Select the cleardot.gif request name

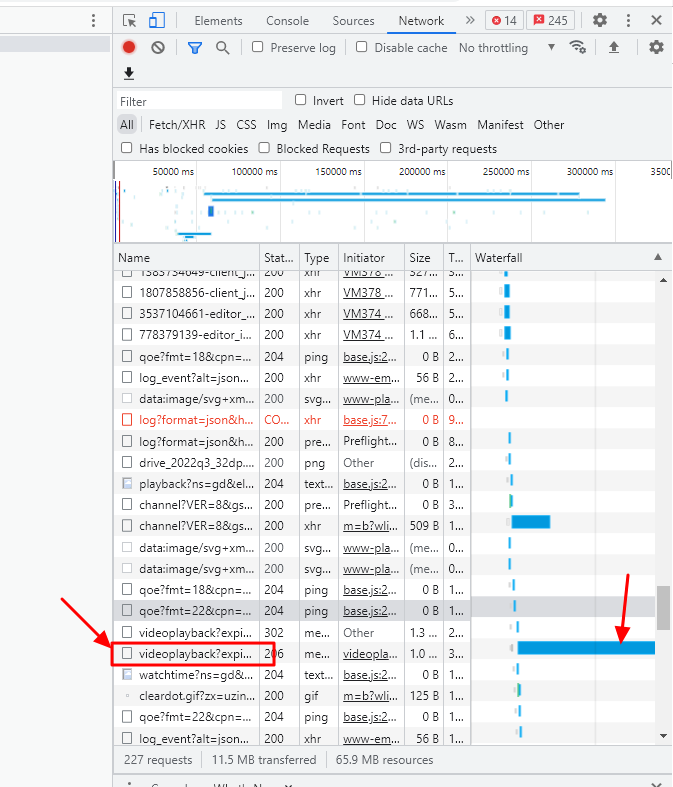pos(197,696)
